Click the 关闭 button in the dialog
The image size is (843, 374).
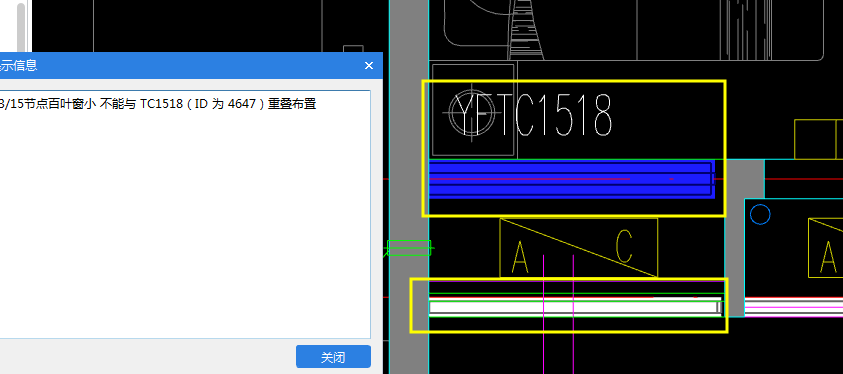click(x=333, y=357)
